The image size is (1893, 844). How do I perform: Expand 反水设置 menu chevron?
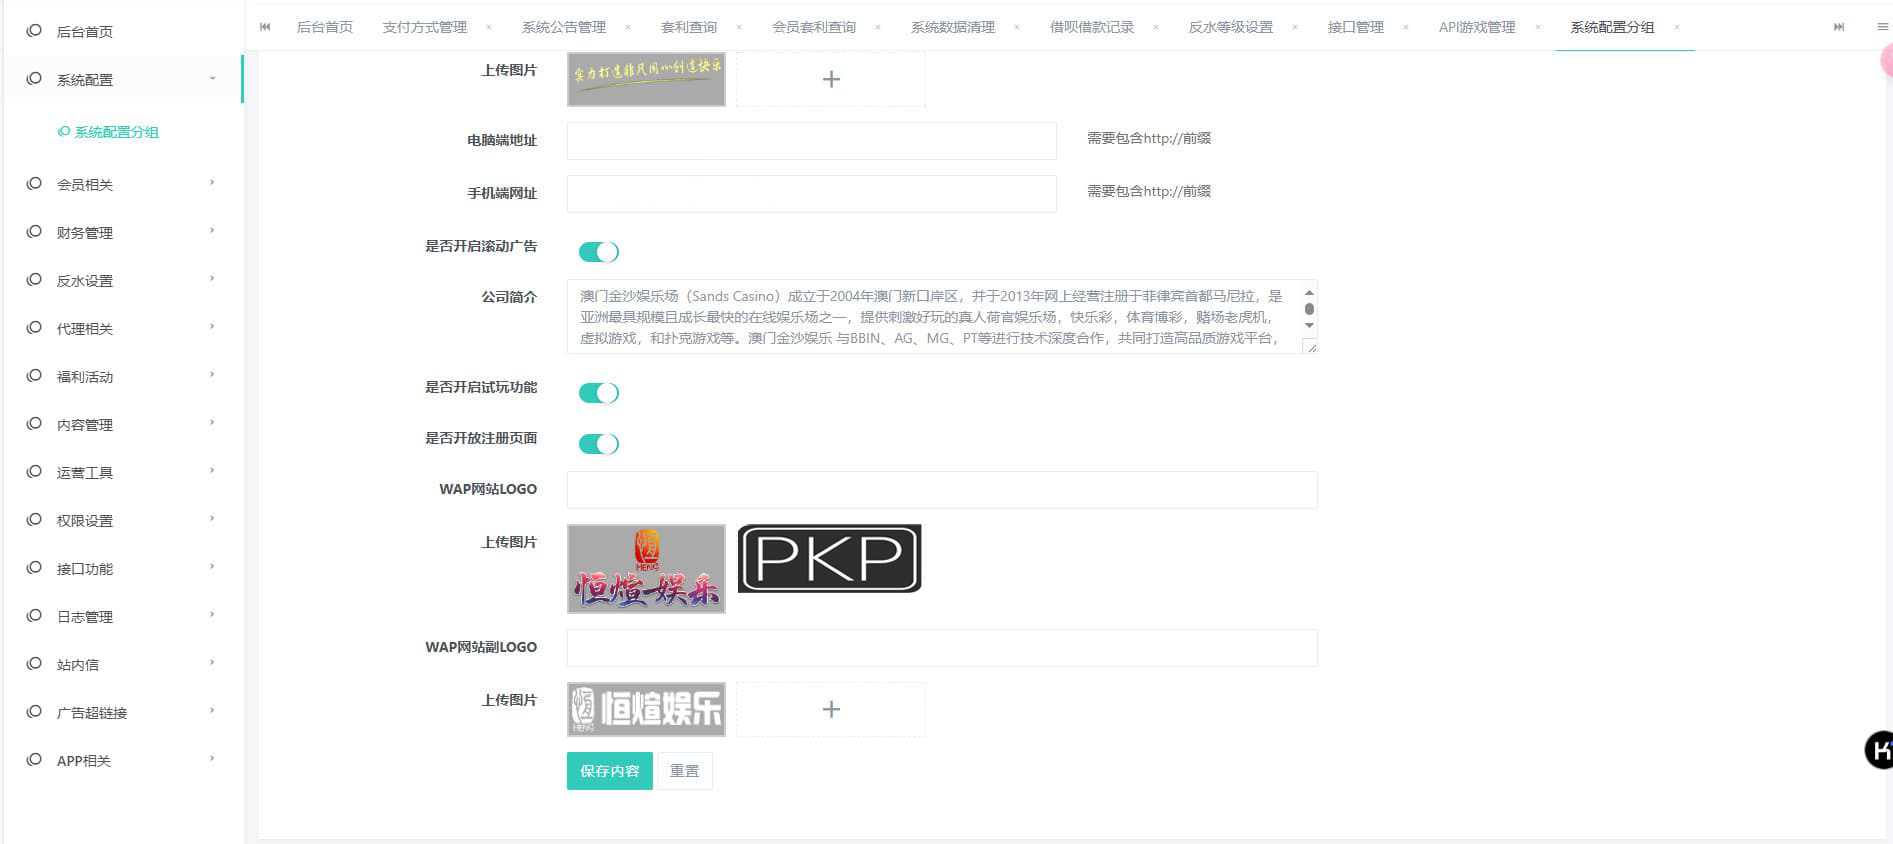tap(212, 279)
